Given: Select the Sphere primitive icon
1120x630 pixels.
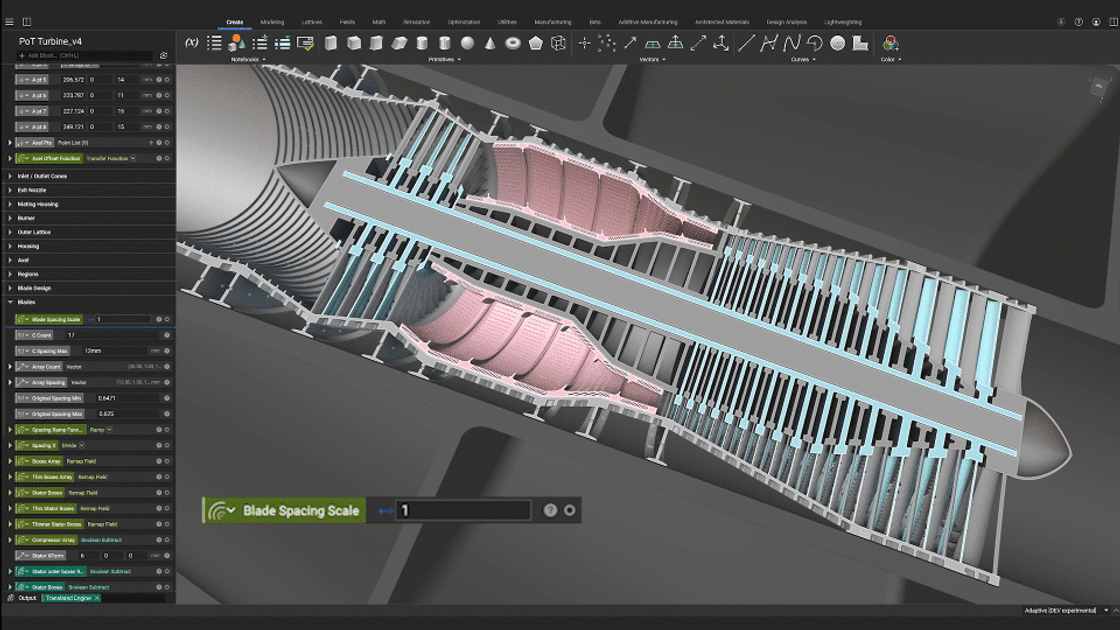Looking at the screenshot, I should tap(467, 43).
